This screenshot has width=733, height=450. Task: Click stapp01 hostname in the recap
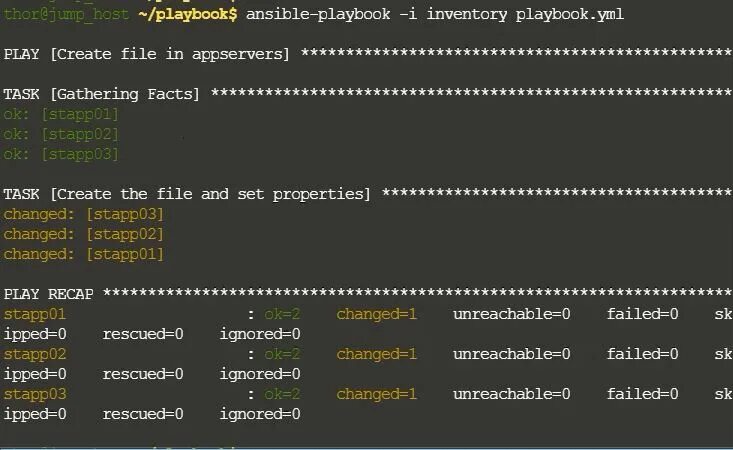click(x=35, y=314)
